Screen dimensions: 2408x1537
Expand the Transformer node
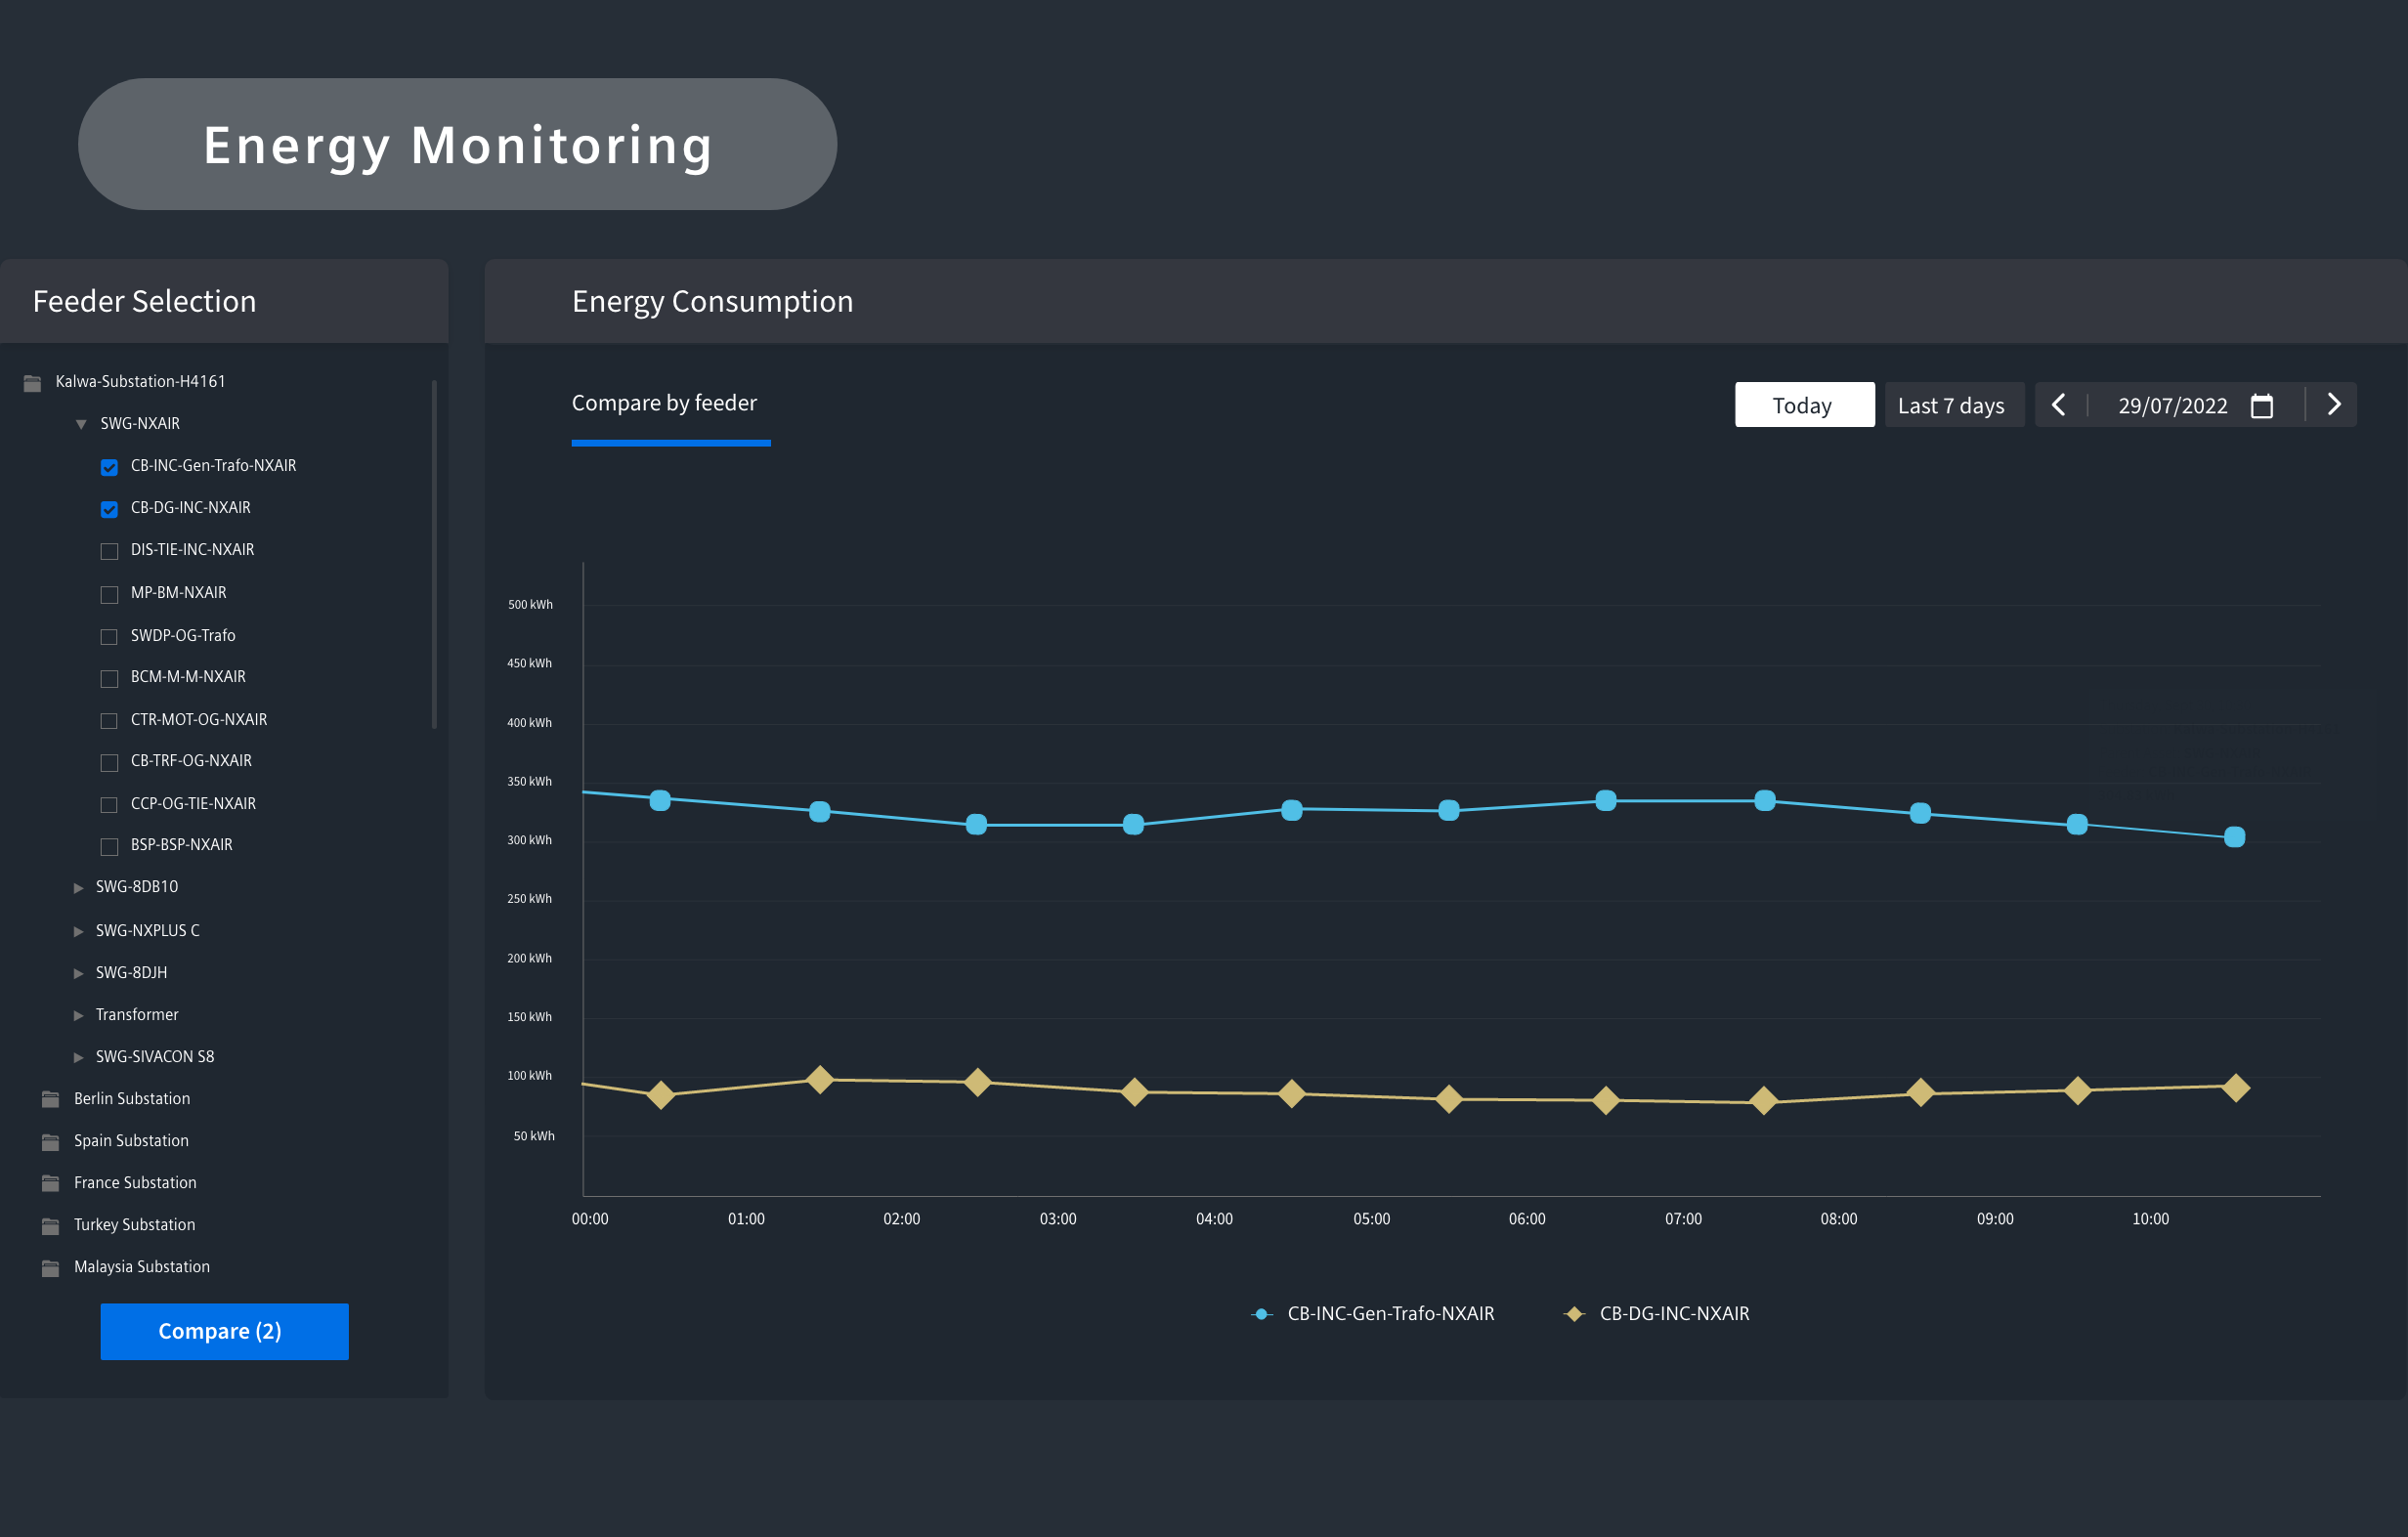tap(78, 1015)
